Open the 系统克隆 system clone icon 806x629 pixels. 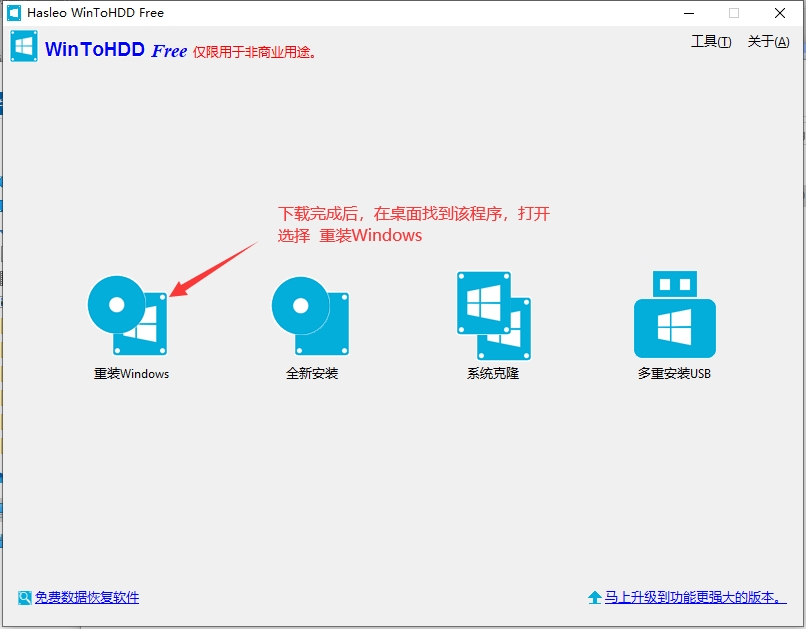(493, 315)
